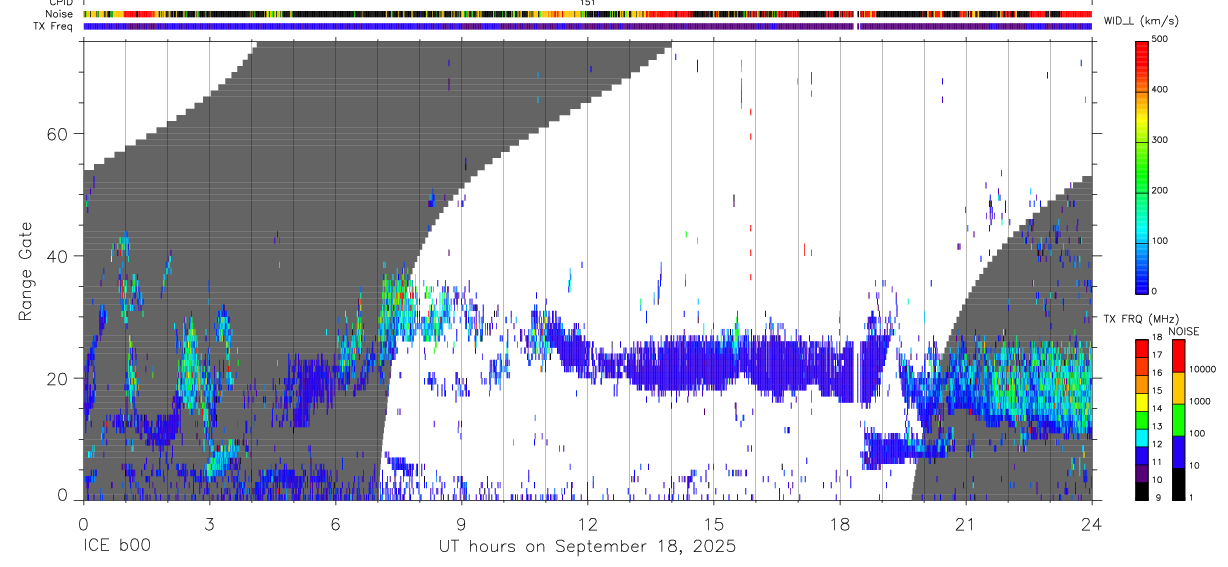The width and height of the screenshot is (1228, 567).
Task: Click the 1000 label on NOISE legend
Action: (1200, 401)
